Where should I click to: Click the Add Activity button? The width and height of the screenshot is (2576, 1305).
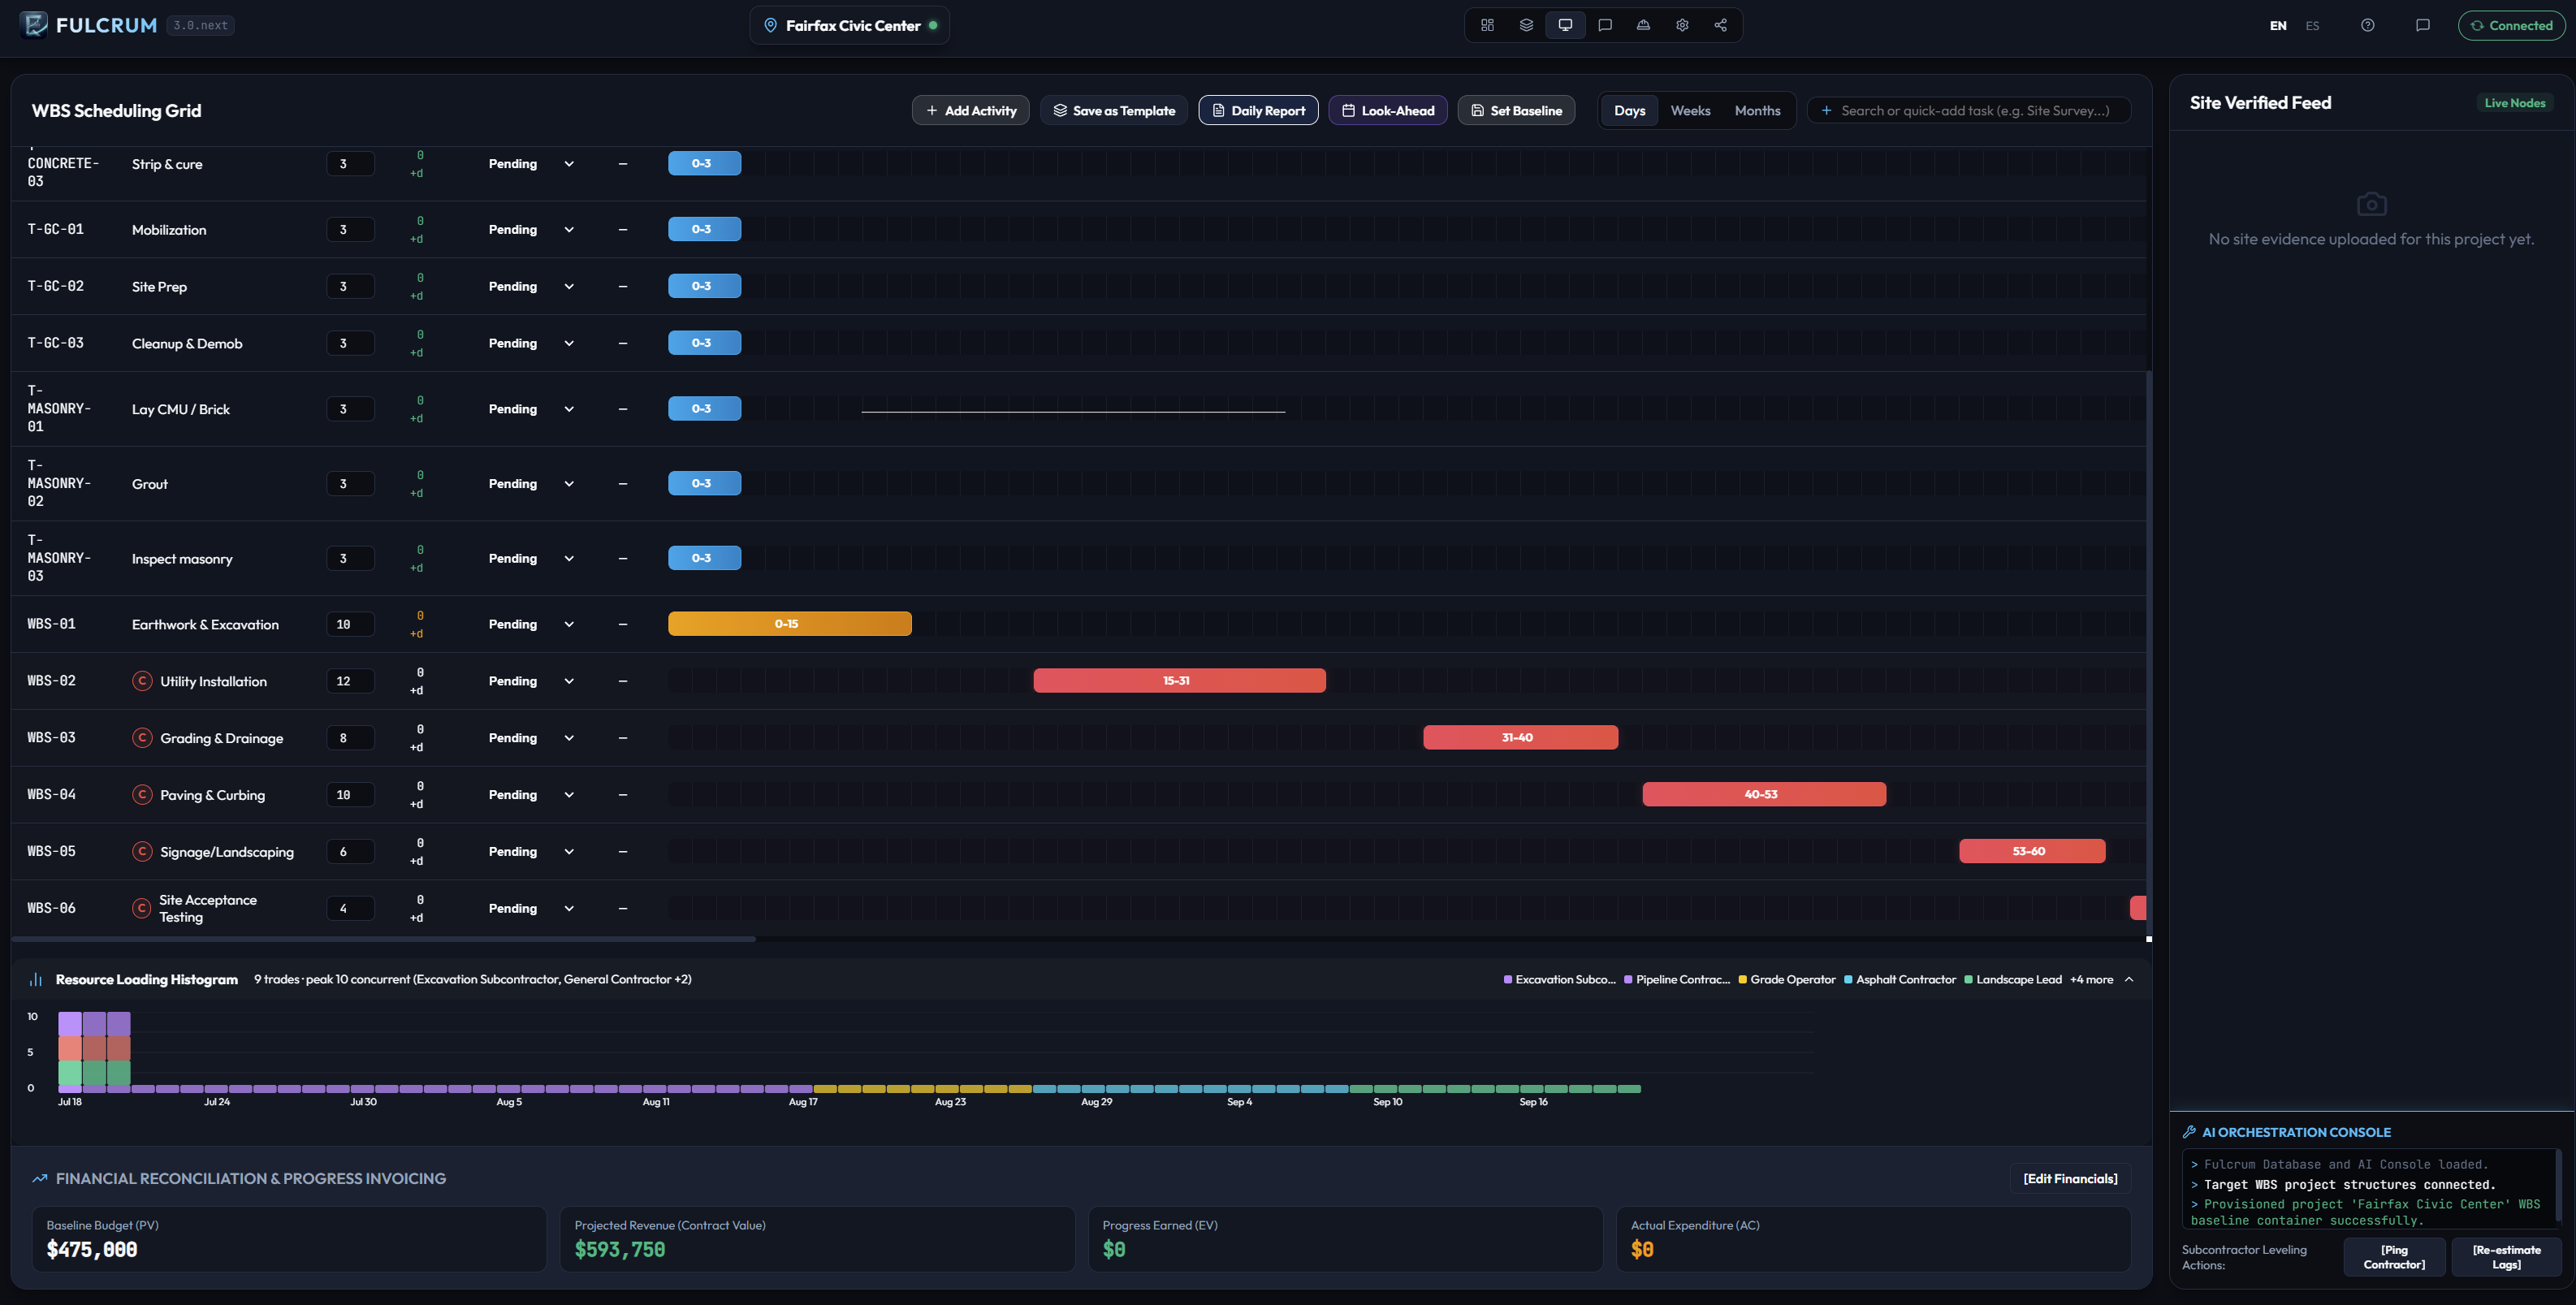click(x=970, y=110)
